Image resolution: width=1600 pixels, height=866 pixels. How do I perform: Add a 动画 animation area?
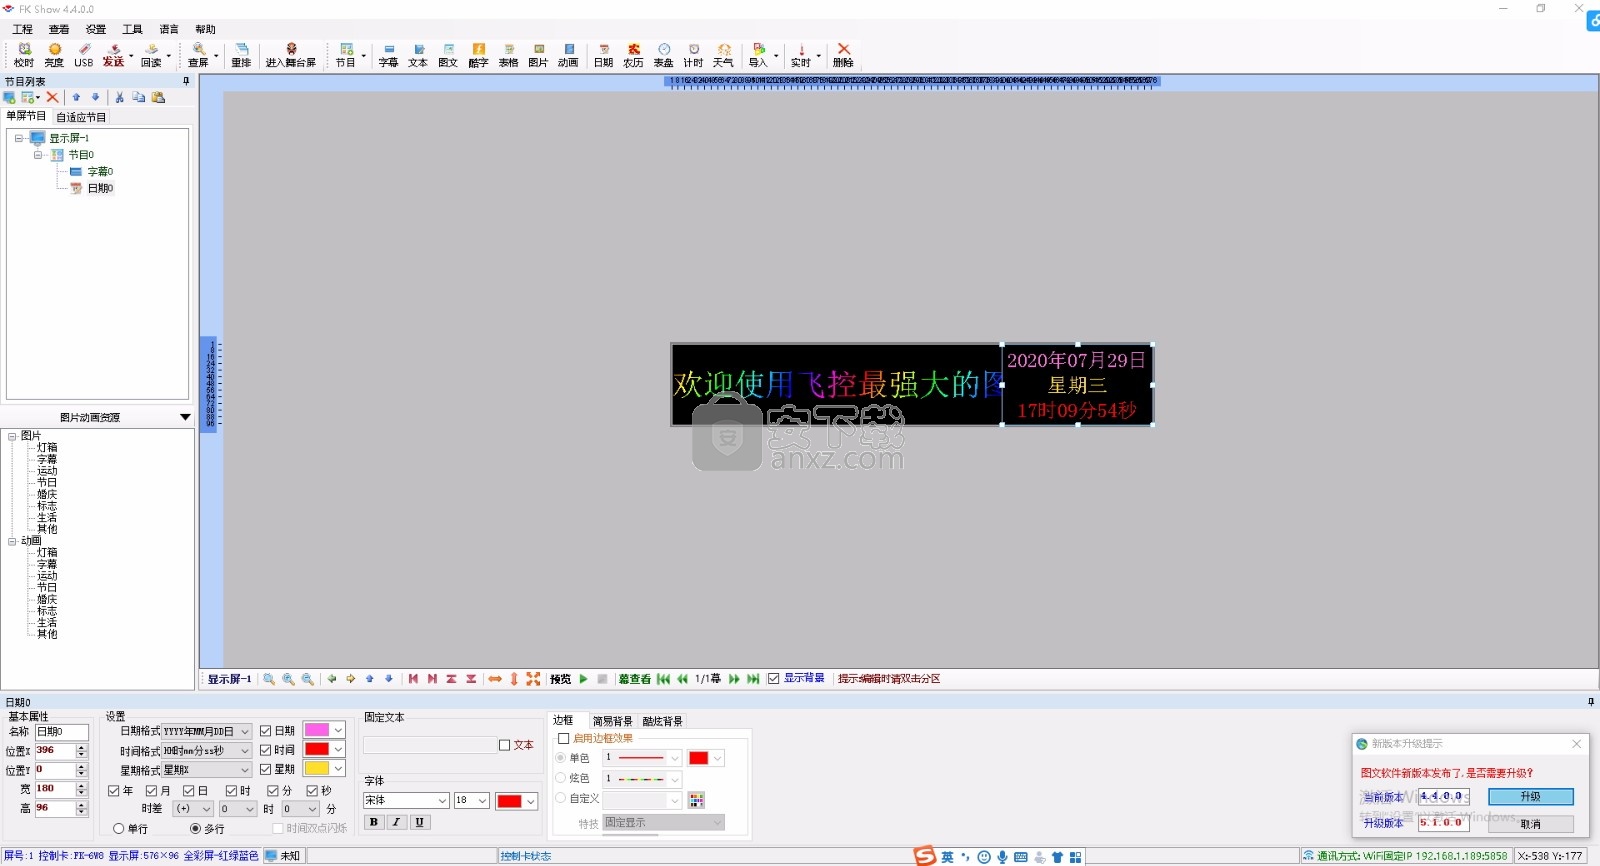(x=568, y=55)
